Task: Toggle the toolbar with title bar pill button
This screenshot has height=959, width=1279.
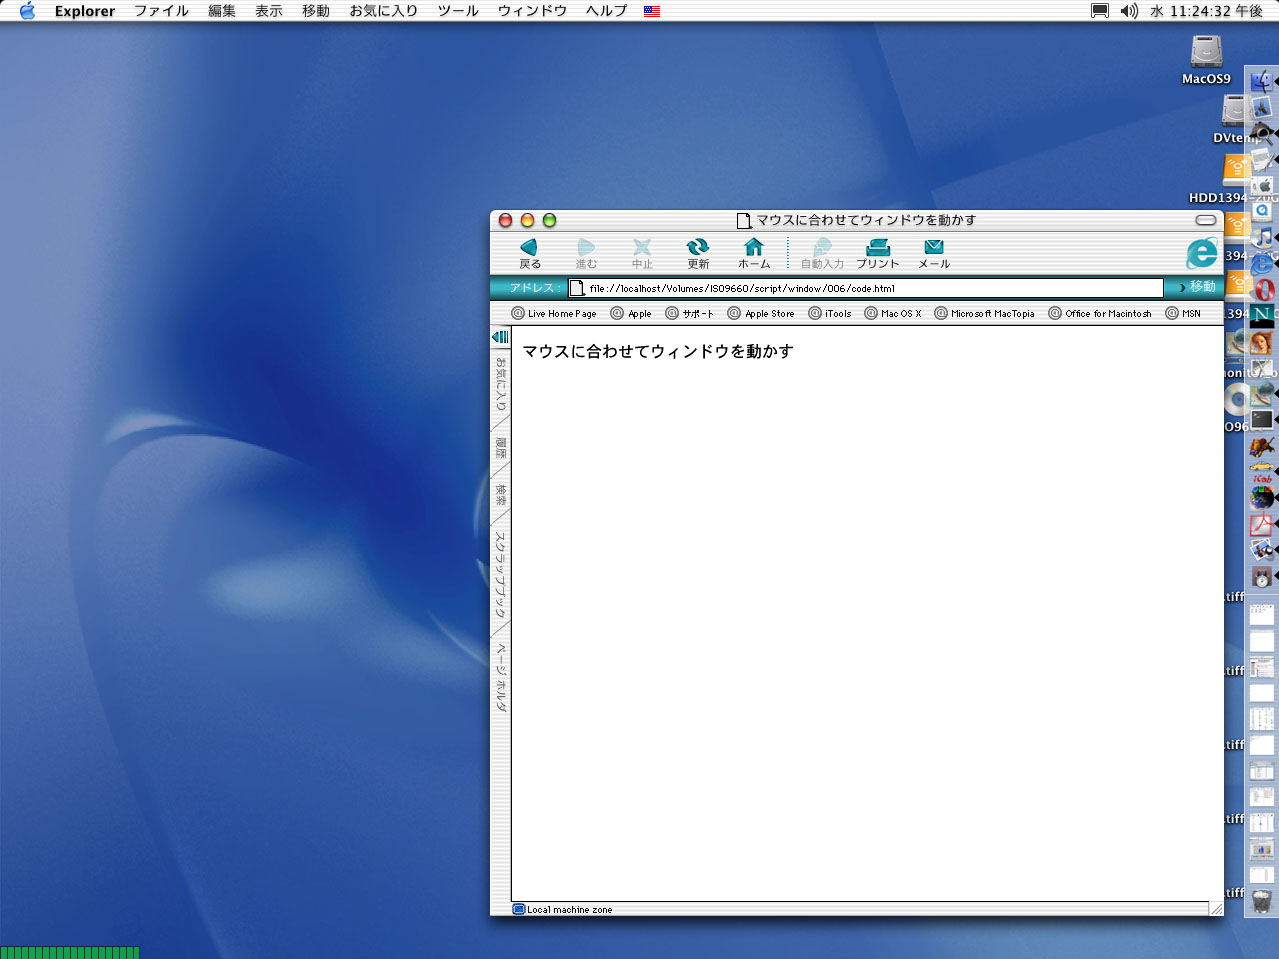Action: click(x=1206, y=220)
